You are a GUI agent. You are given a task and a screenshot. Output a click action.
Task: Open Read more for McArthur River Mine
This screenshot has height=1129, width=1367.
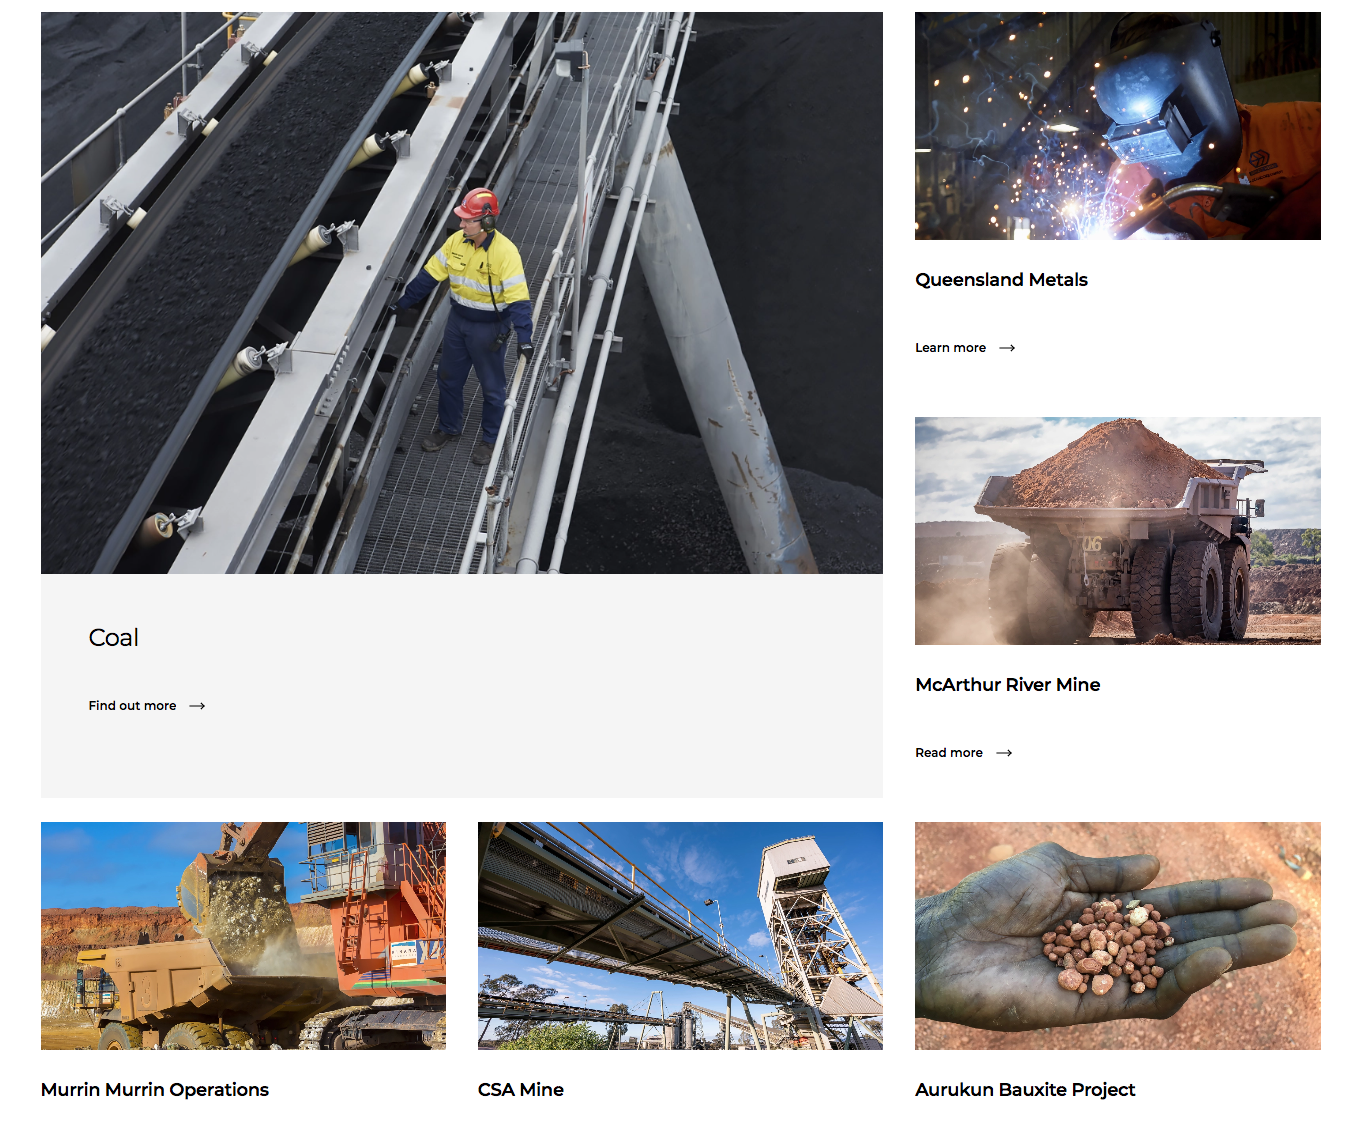948,753
